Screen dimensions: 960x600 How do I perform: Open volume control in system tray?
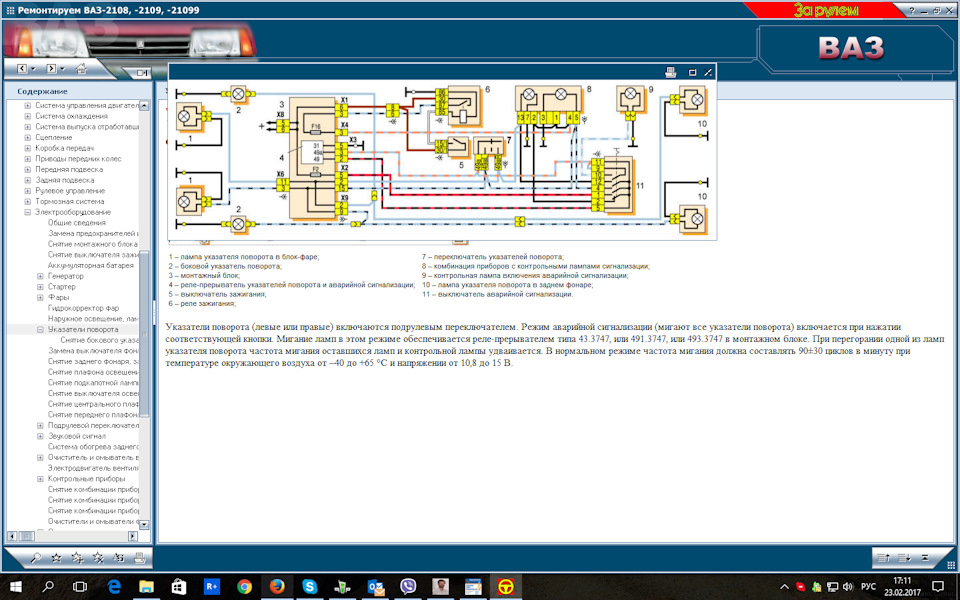click(848, 587)
